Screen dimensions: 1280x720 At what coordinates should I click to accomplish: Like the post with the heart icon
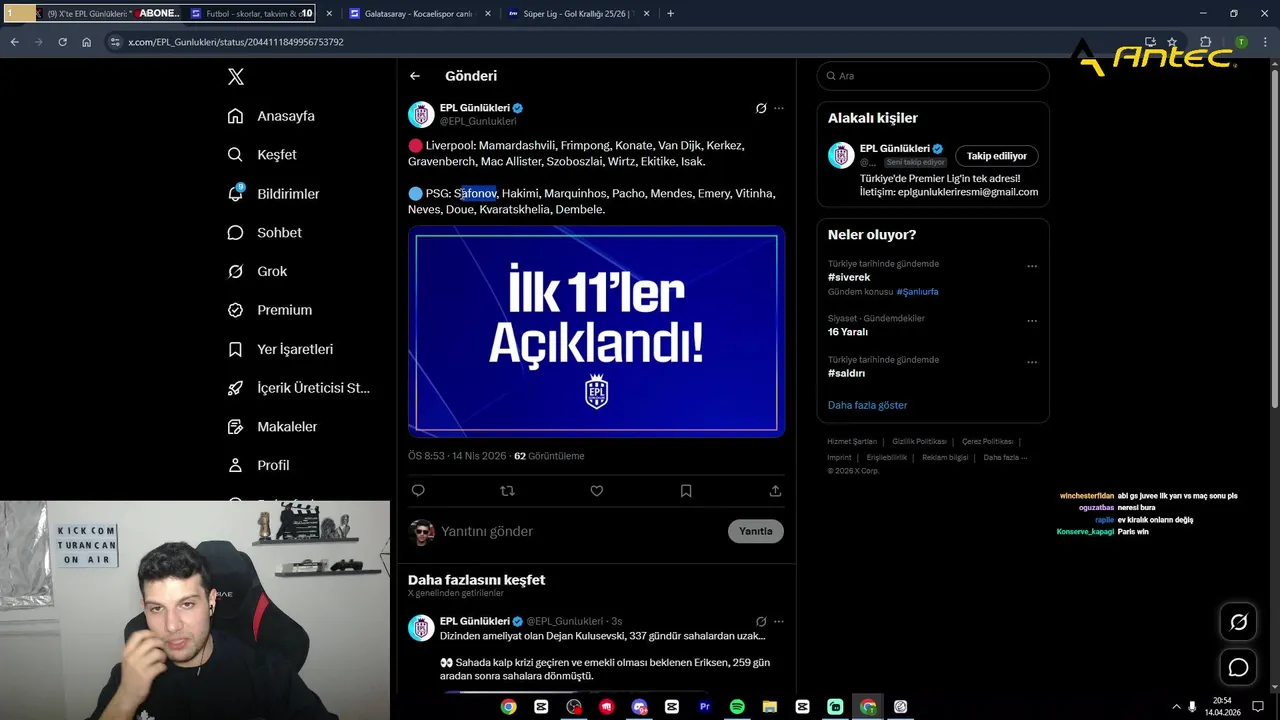pos(596,491)
